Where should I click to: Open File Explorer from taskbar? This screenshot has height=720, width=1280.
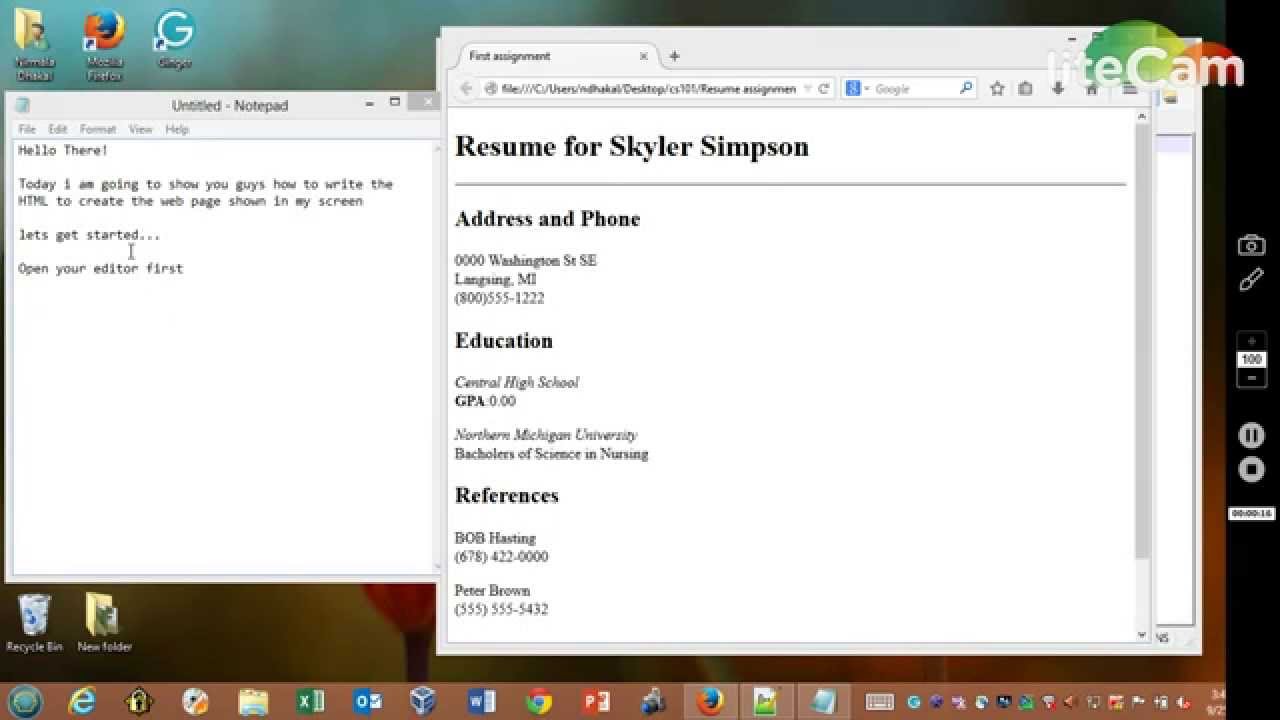(x=253, y=701)
